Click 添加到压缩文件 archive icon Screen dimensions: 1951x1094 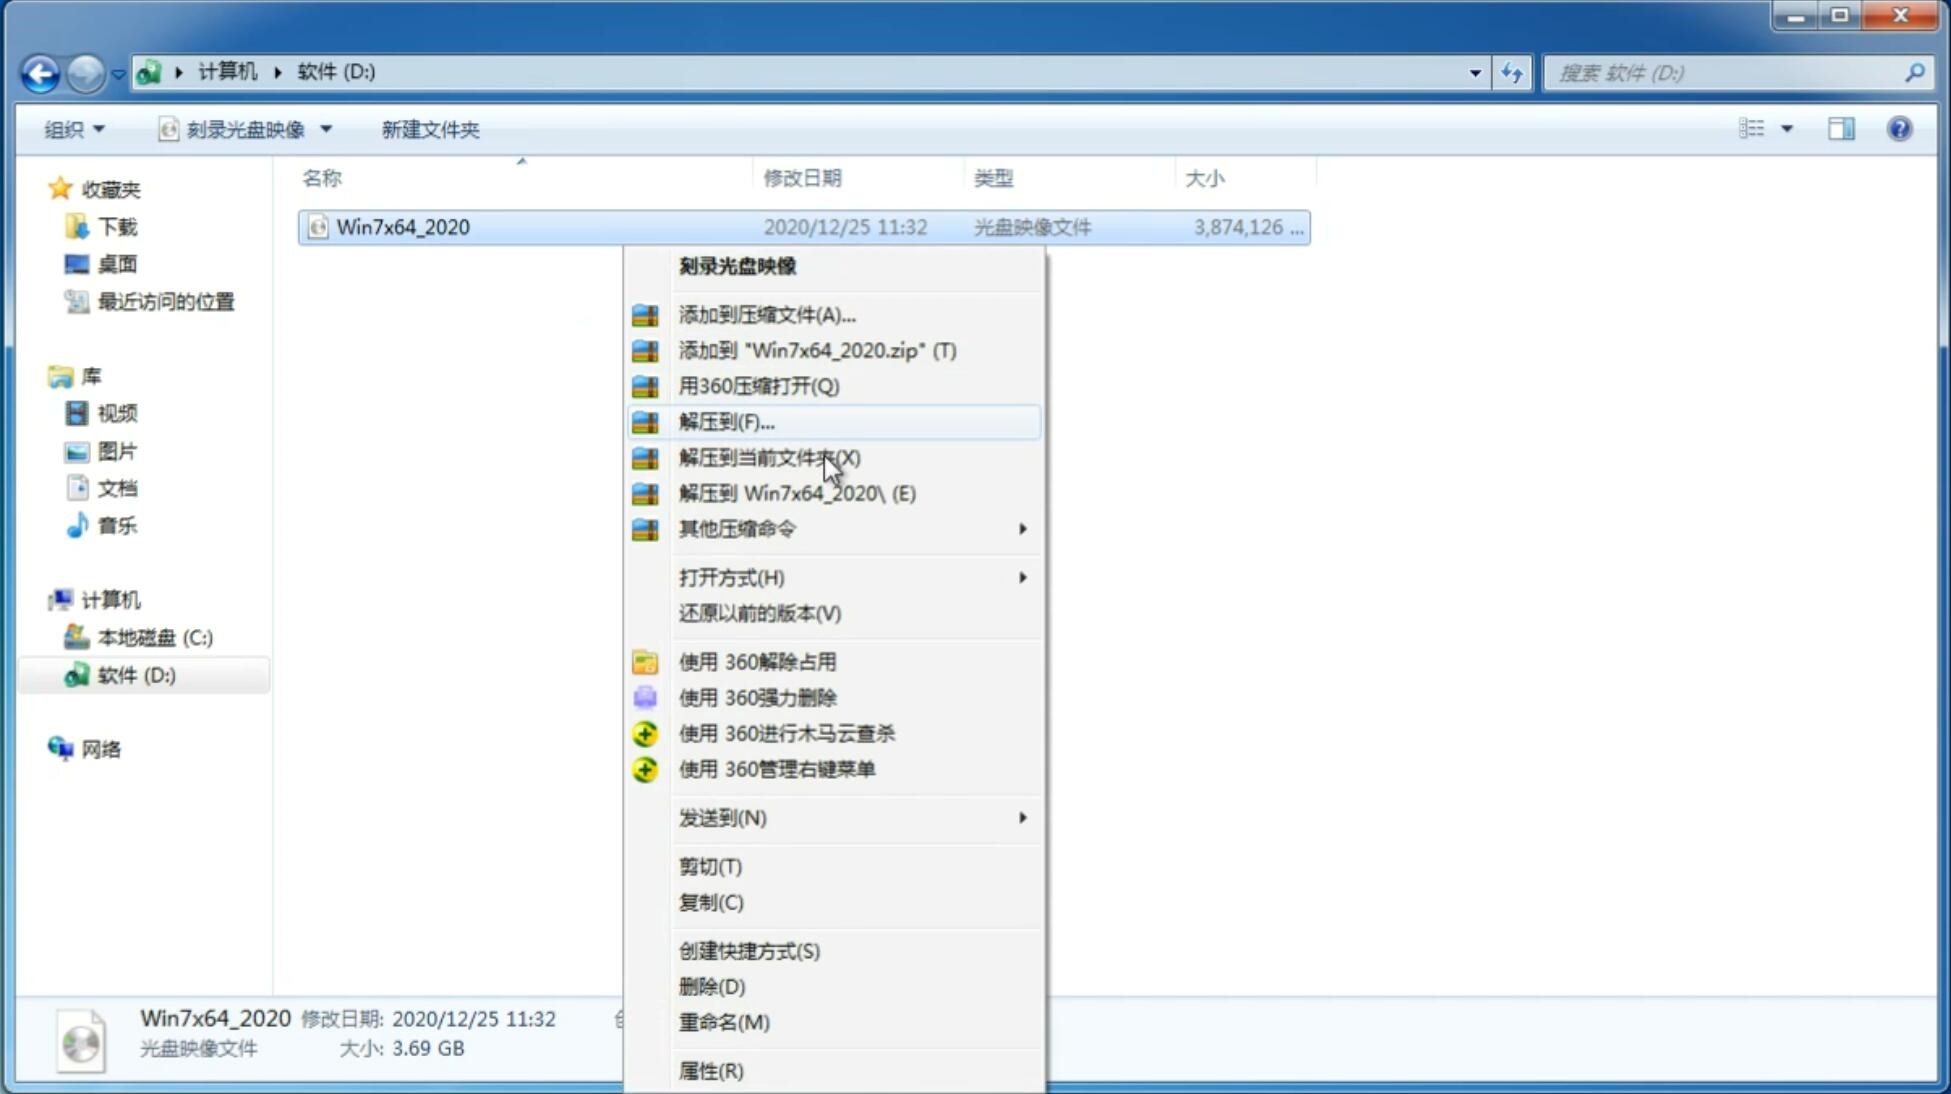[647, 314]
